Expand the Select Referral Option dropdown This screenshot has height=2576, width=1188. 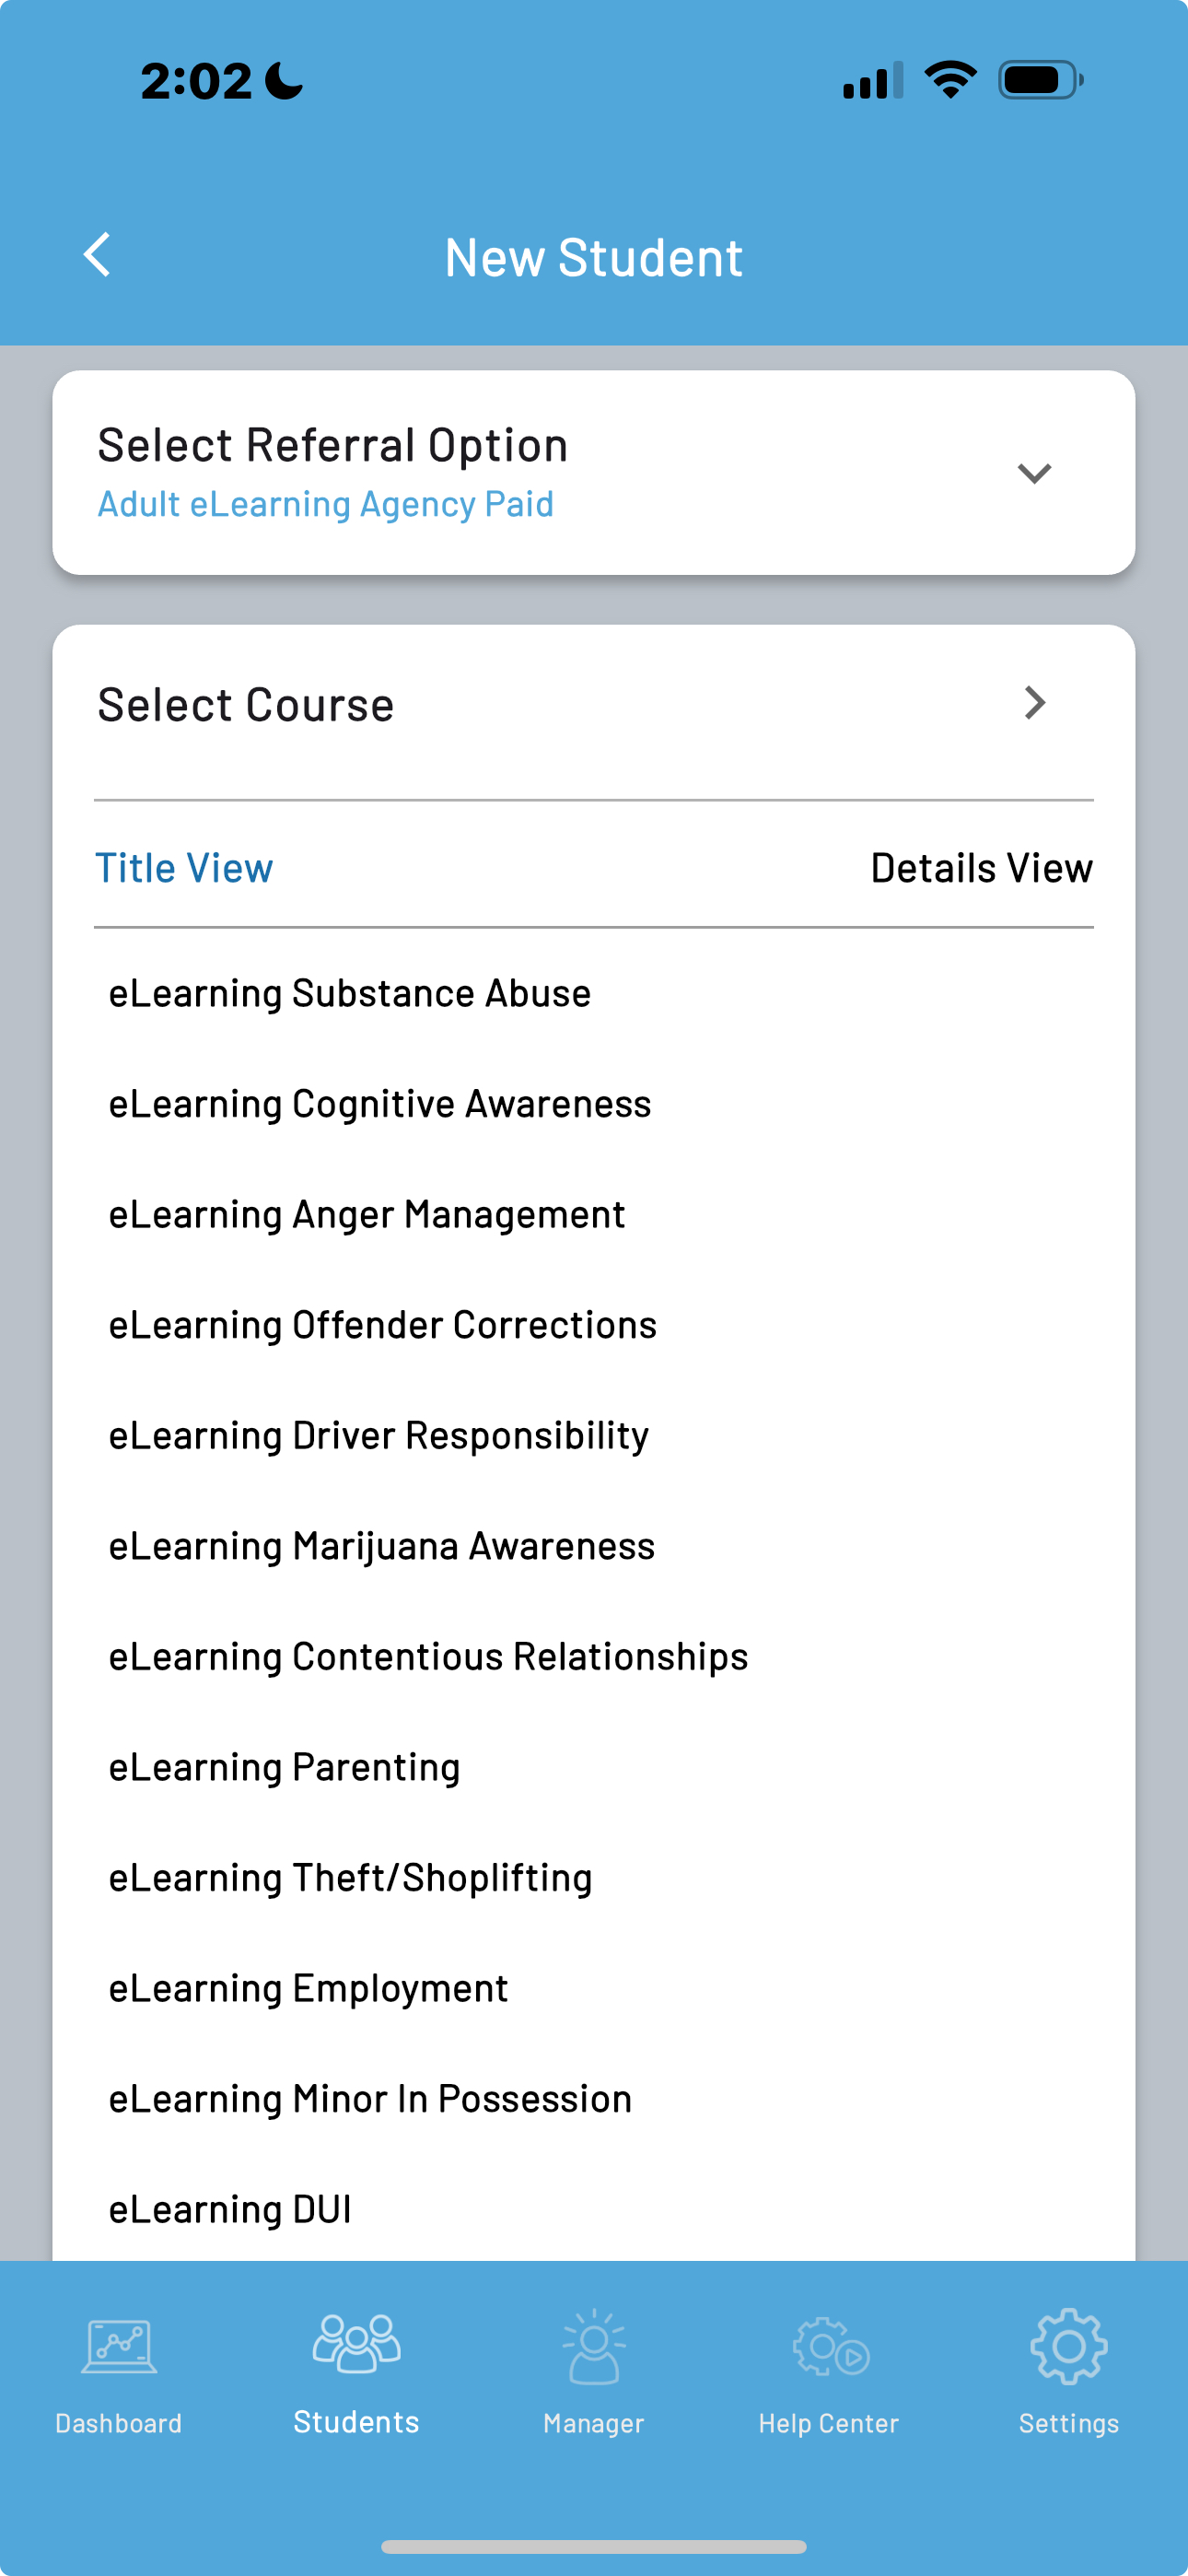point(1034,473)
